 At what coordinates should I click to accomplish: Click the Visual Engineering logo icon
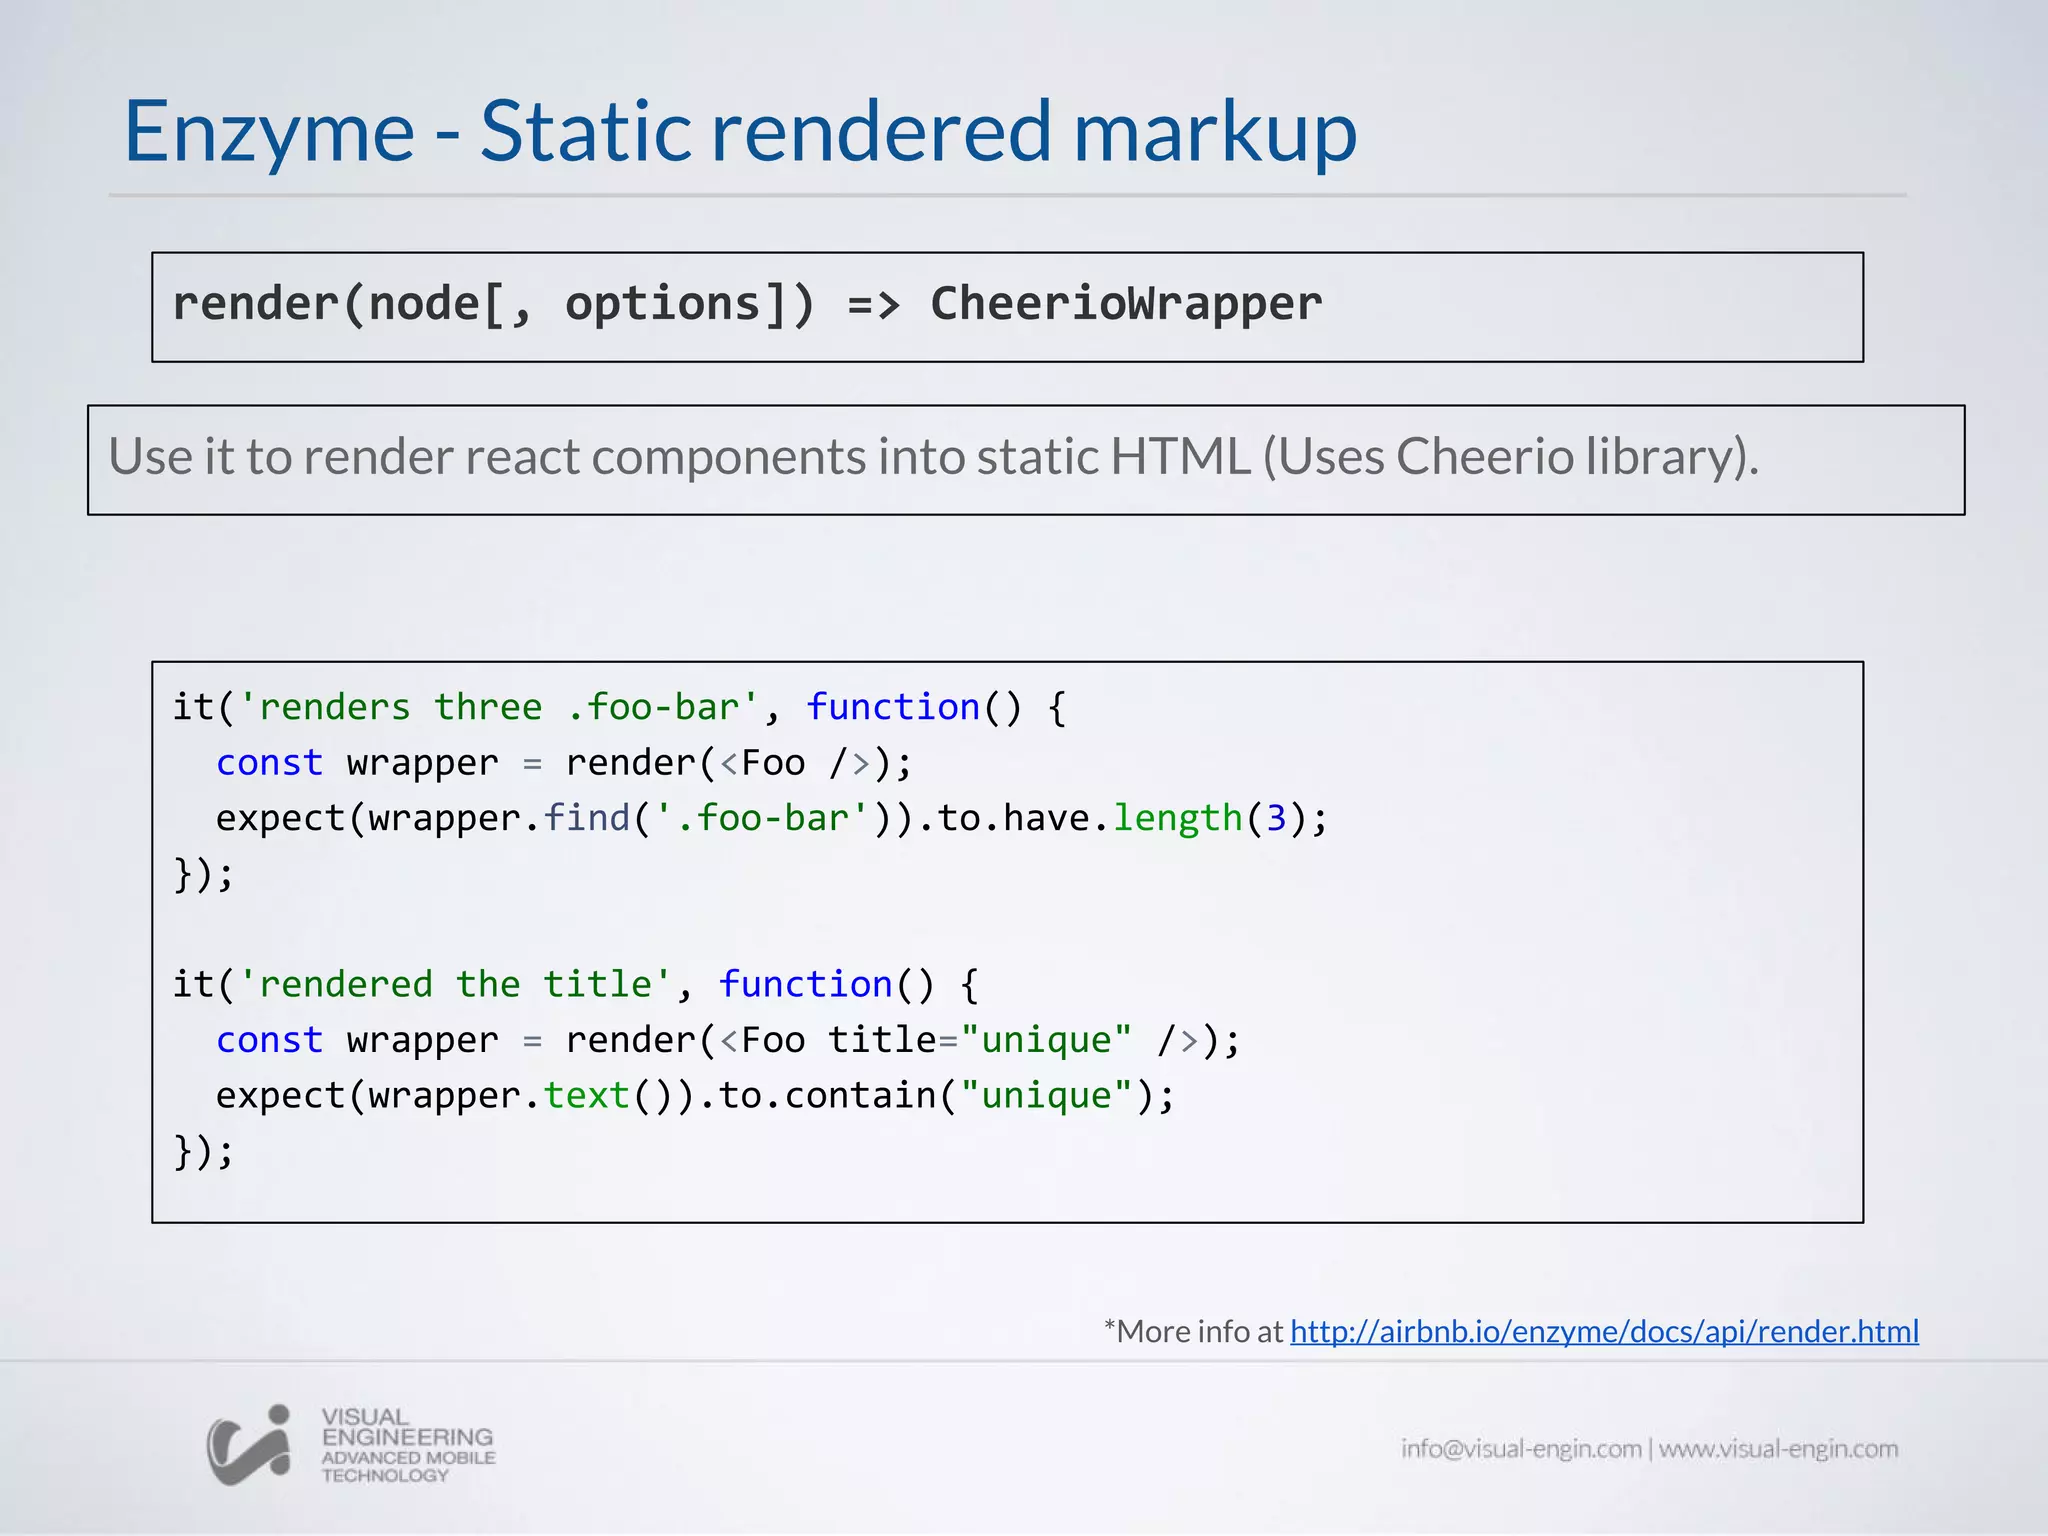point(249,1445)
